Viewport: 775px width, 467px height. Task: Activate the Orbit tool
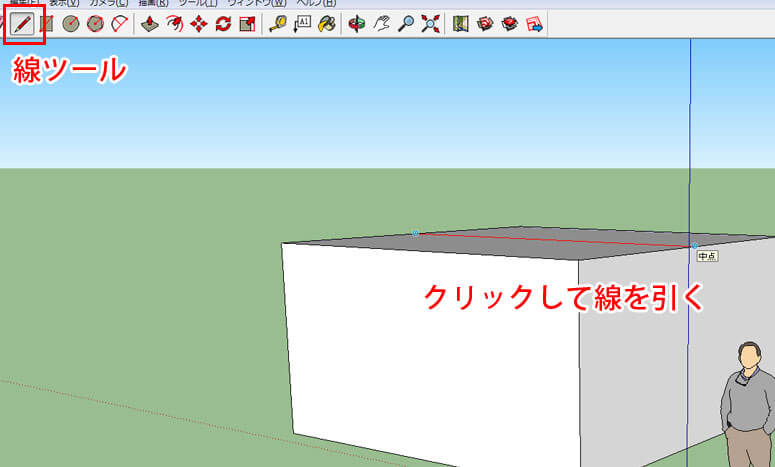point(357,24)
